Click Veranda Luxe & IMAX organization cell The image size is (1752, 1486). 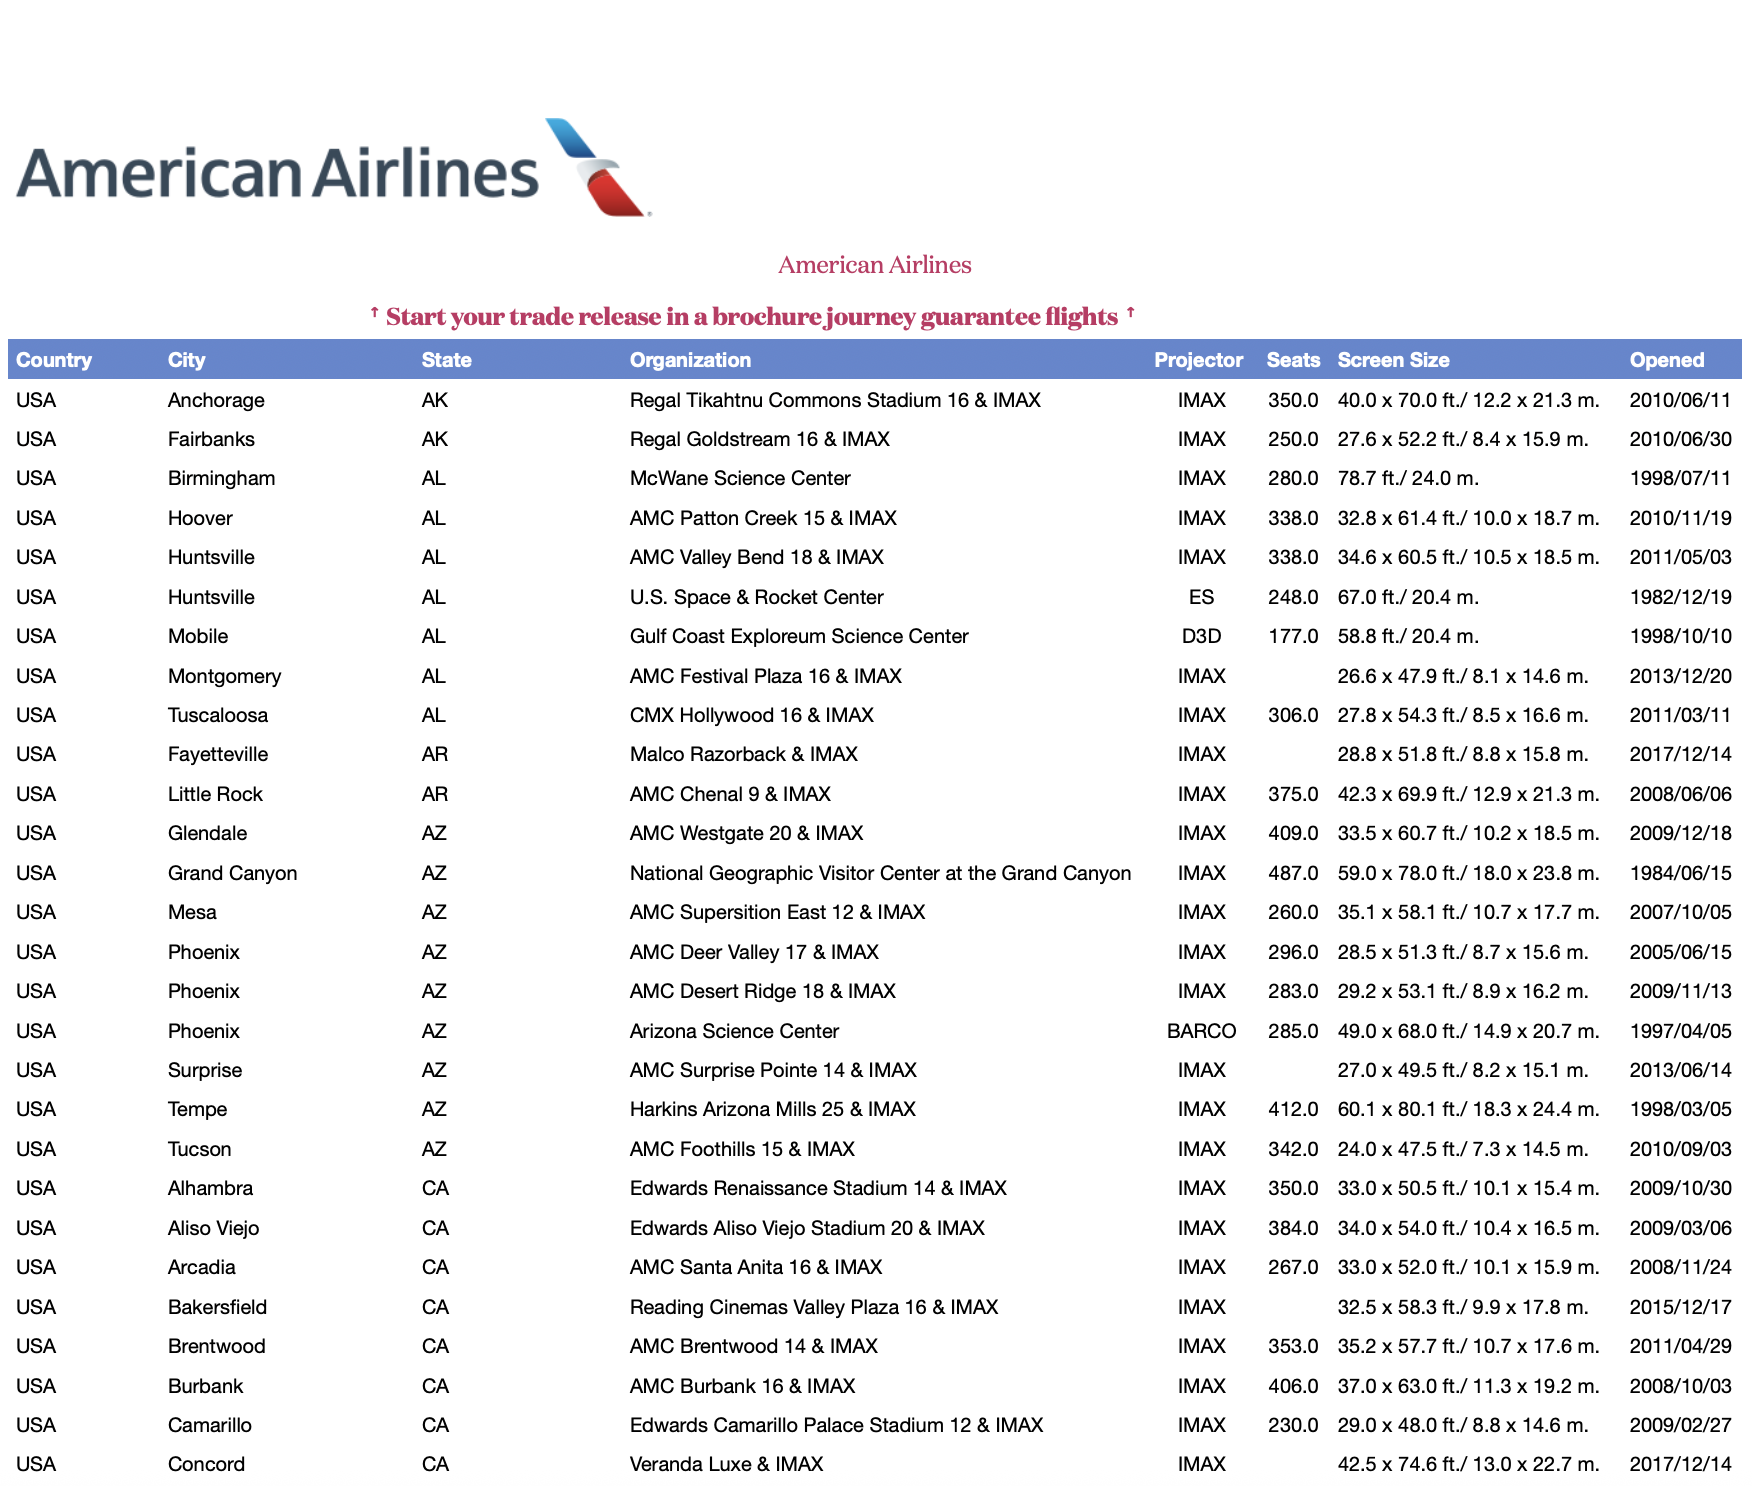pos(726,1464)
